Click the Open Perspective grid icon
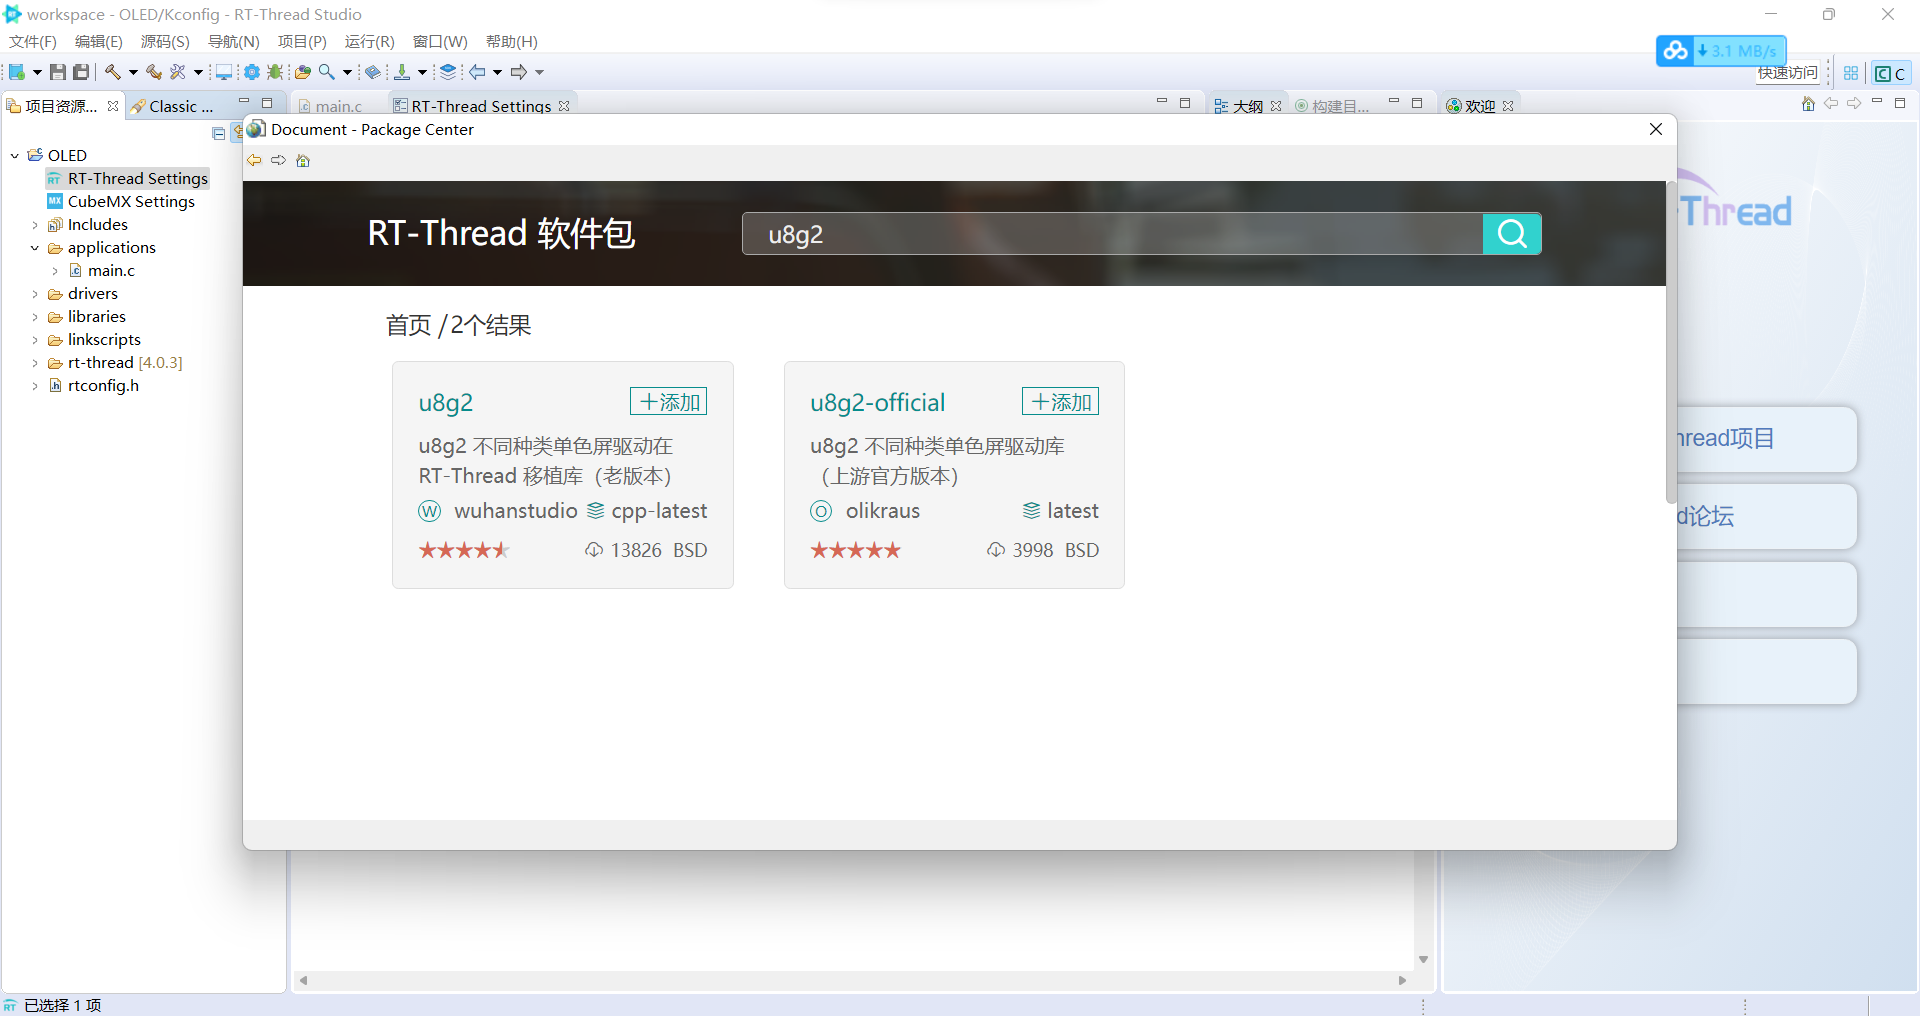1920x1016 pixels. 1851,73
